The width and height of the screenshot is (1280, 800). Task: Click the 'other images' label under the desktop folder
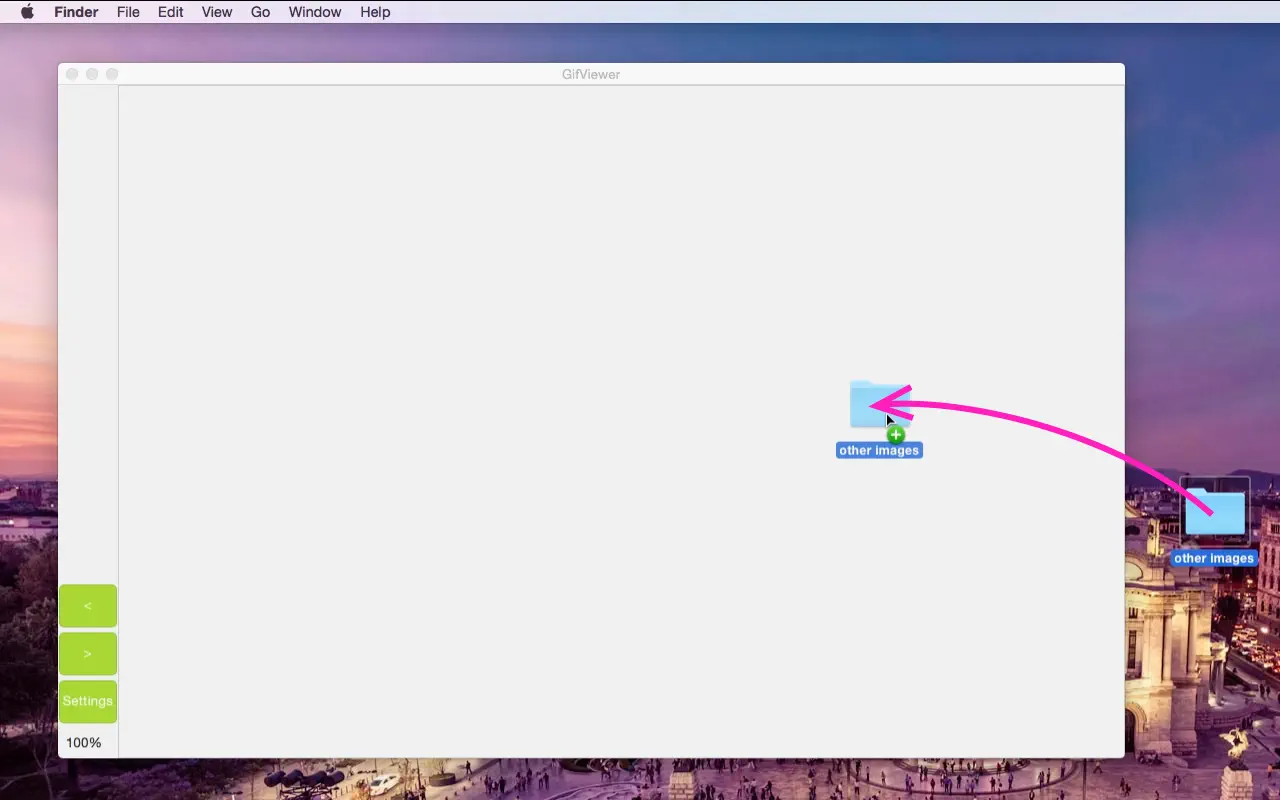point(1214,558)
